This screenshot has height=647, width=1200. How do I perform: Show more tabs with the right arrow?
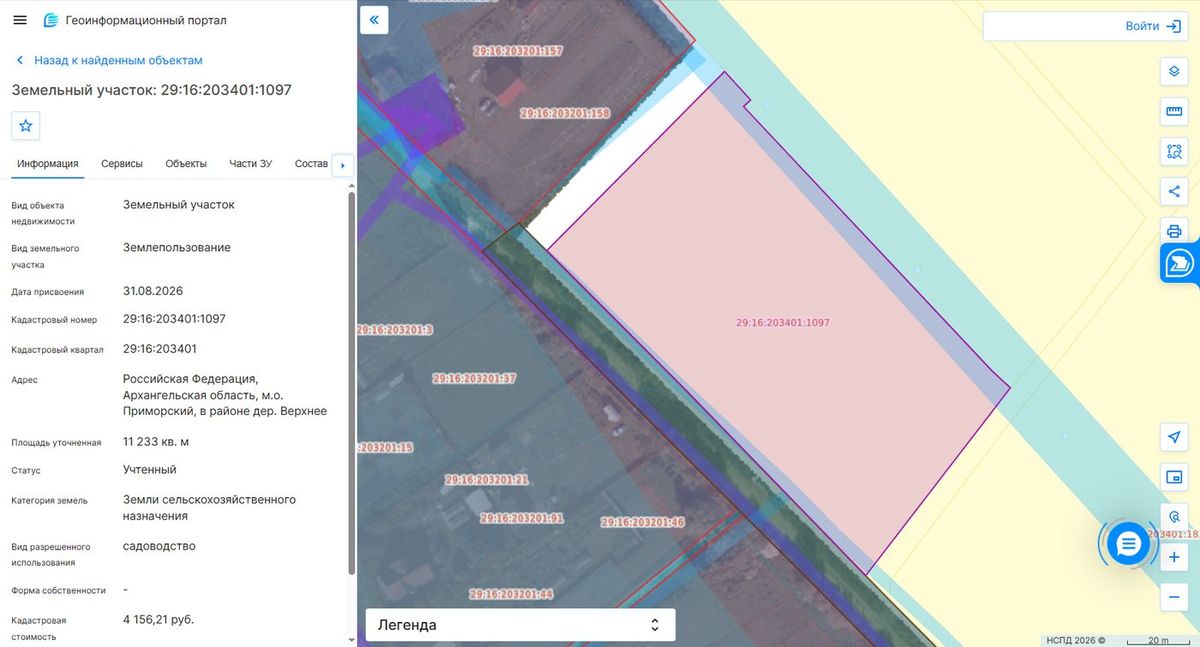click(x=343, y=165)
